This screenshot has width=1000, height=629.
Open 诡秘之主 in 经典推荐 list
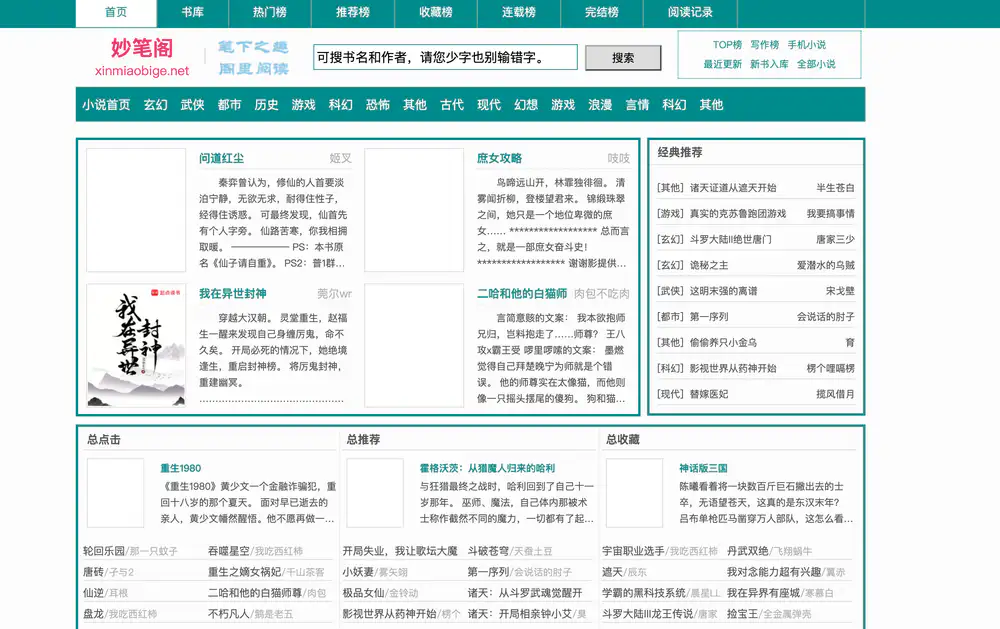point(709,265)
